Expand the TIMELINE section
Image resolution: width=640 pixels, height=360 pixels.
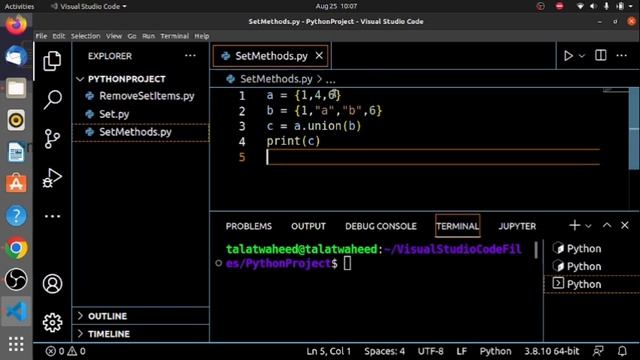[x=141, y=333]
